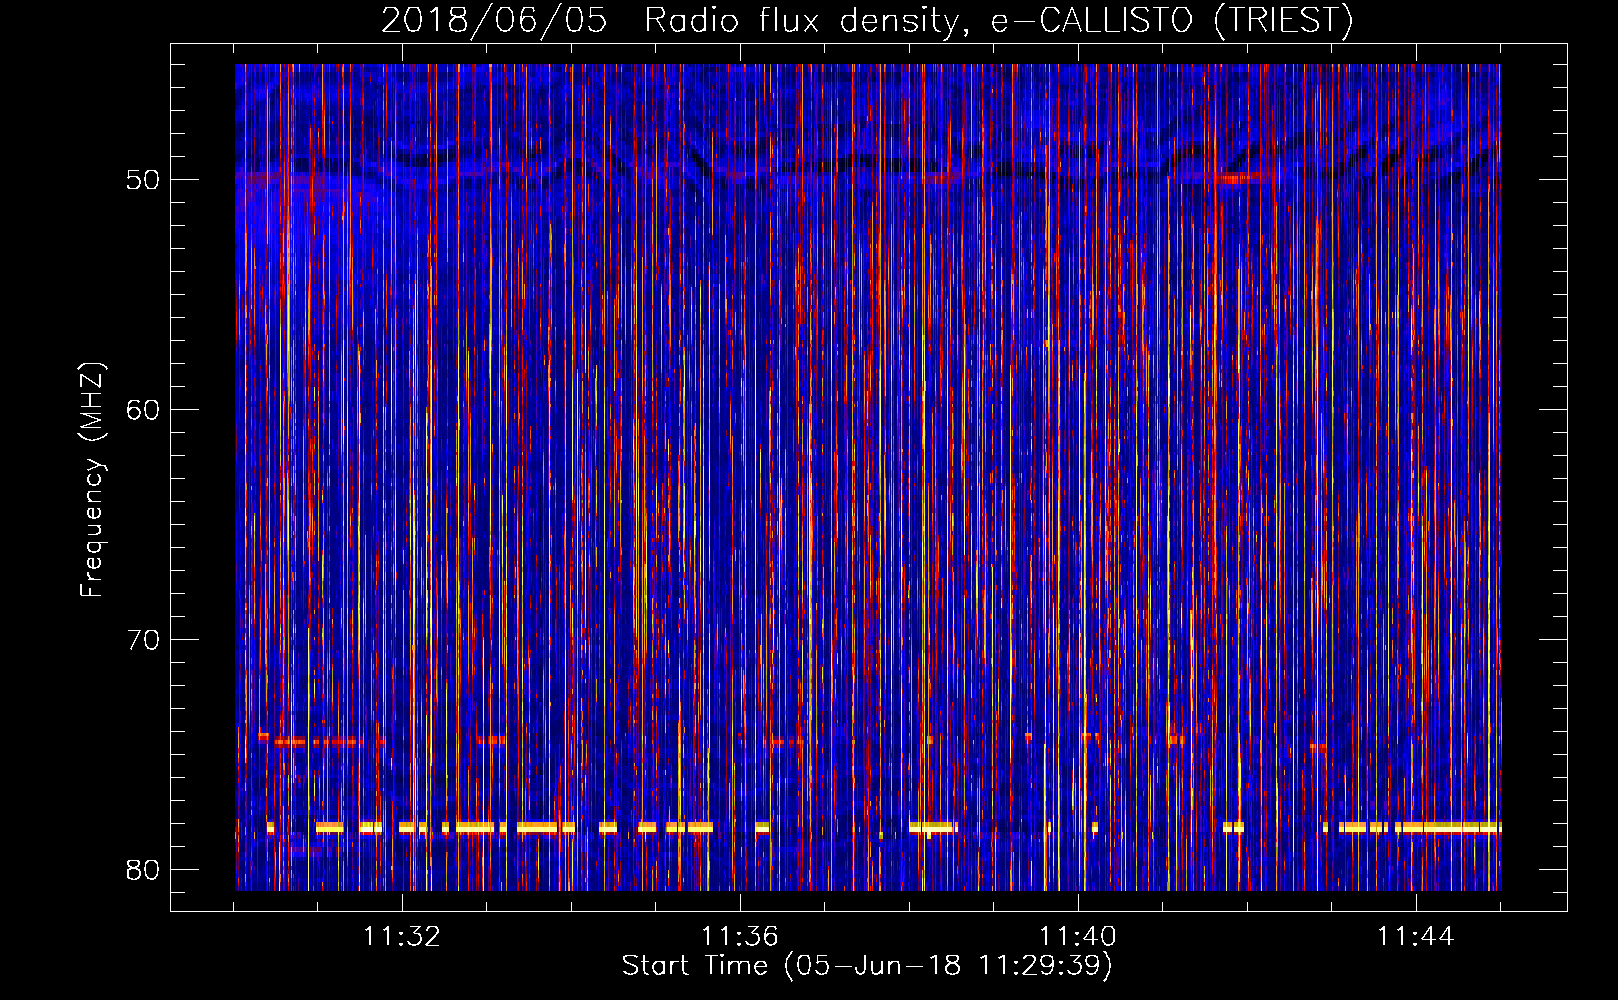The image size is (1618, 1000).
Task: Click the 11:36 time tick label
Action: pos(740,937)
